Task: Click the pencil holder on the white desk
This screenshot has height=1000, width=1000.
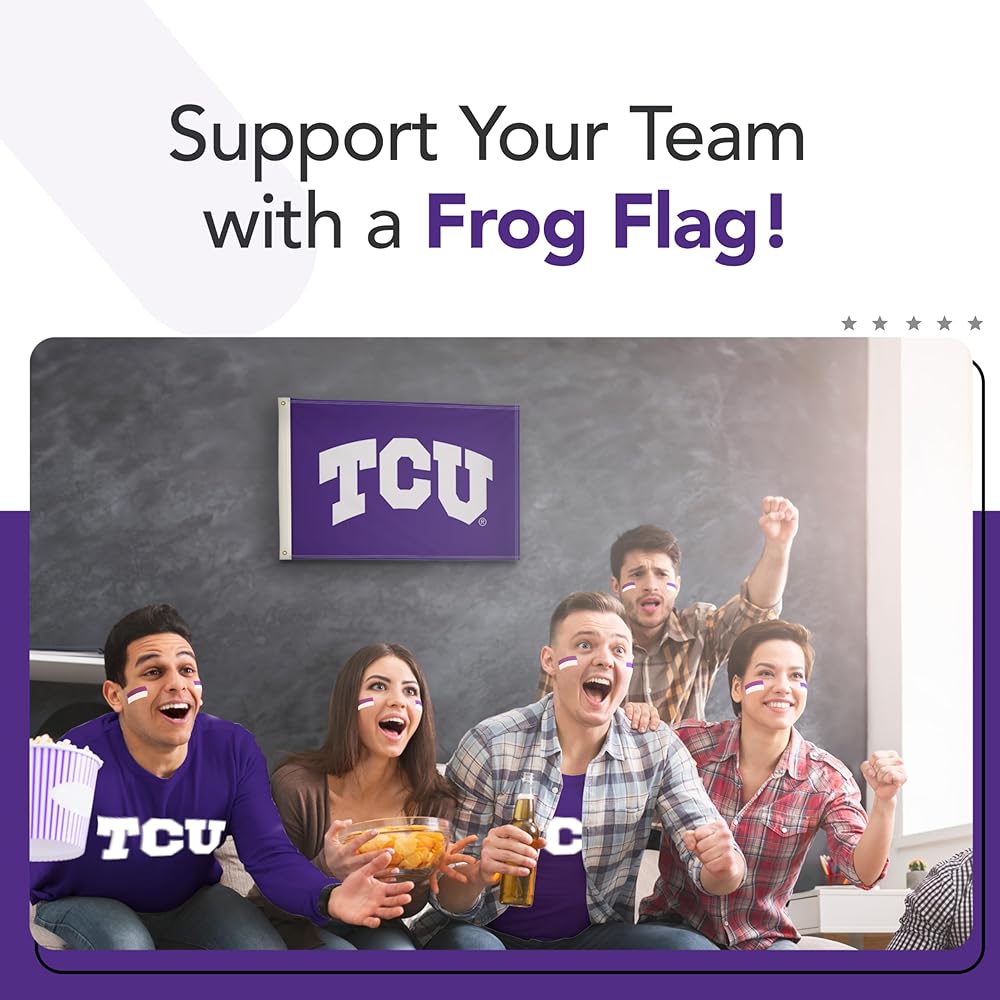Action: (828, 871)
